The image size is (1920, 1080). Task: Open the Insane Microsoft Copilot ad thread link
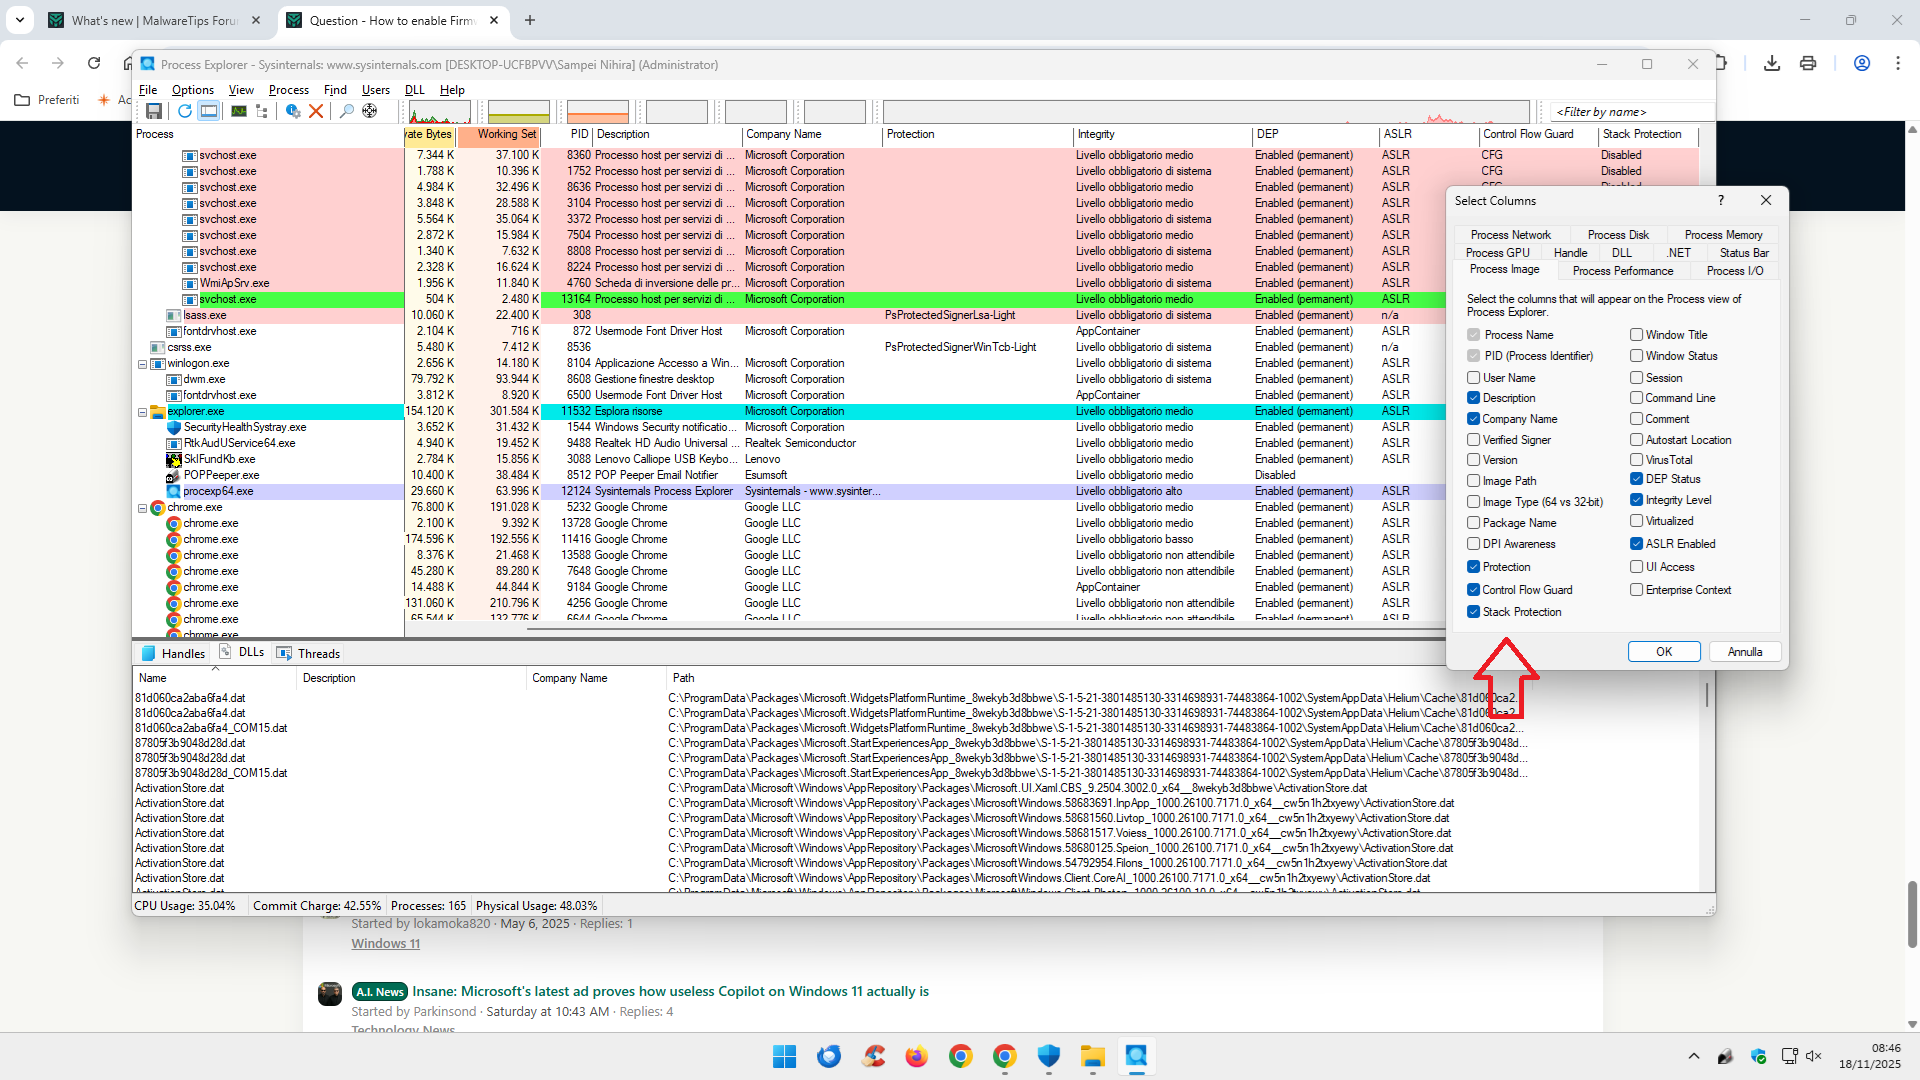pos(670,992)
